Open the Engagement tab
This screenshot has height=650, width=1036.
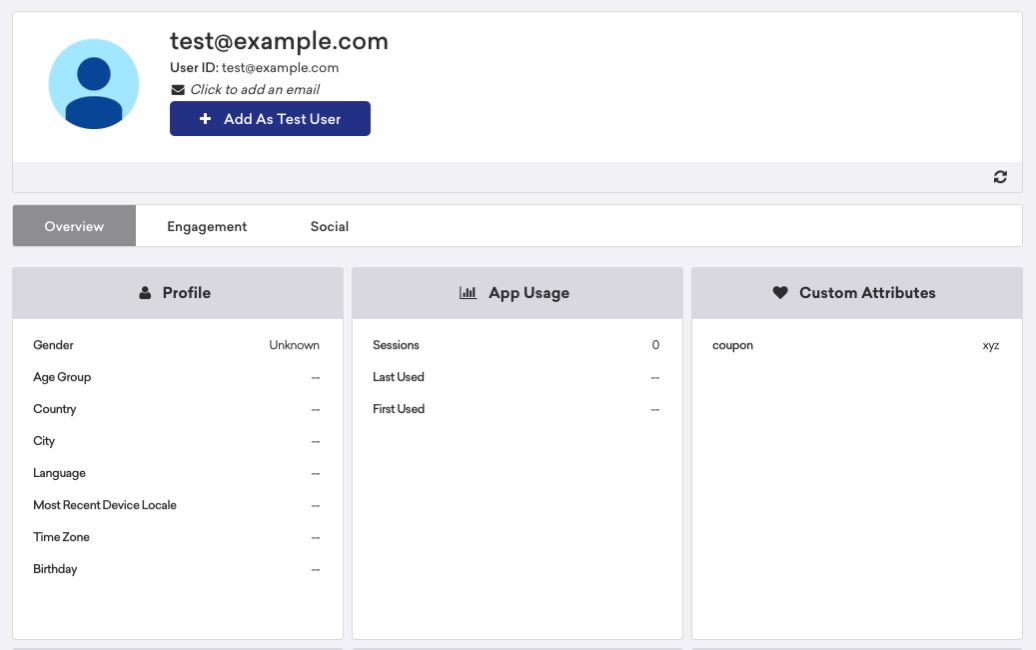pos(207,226)
